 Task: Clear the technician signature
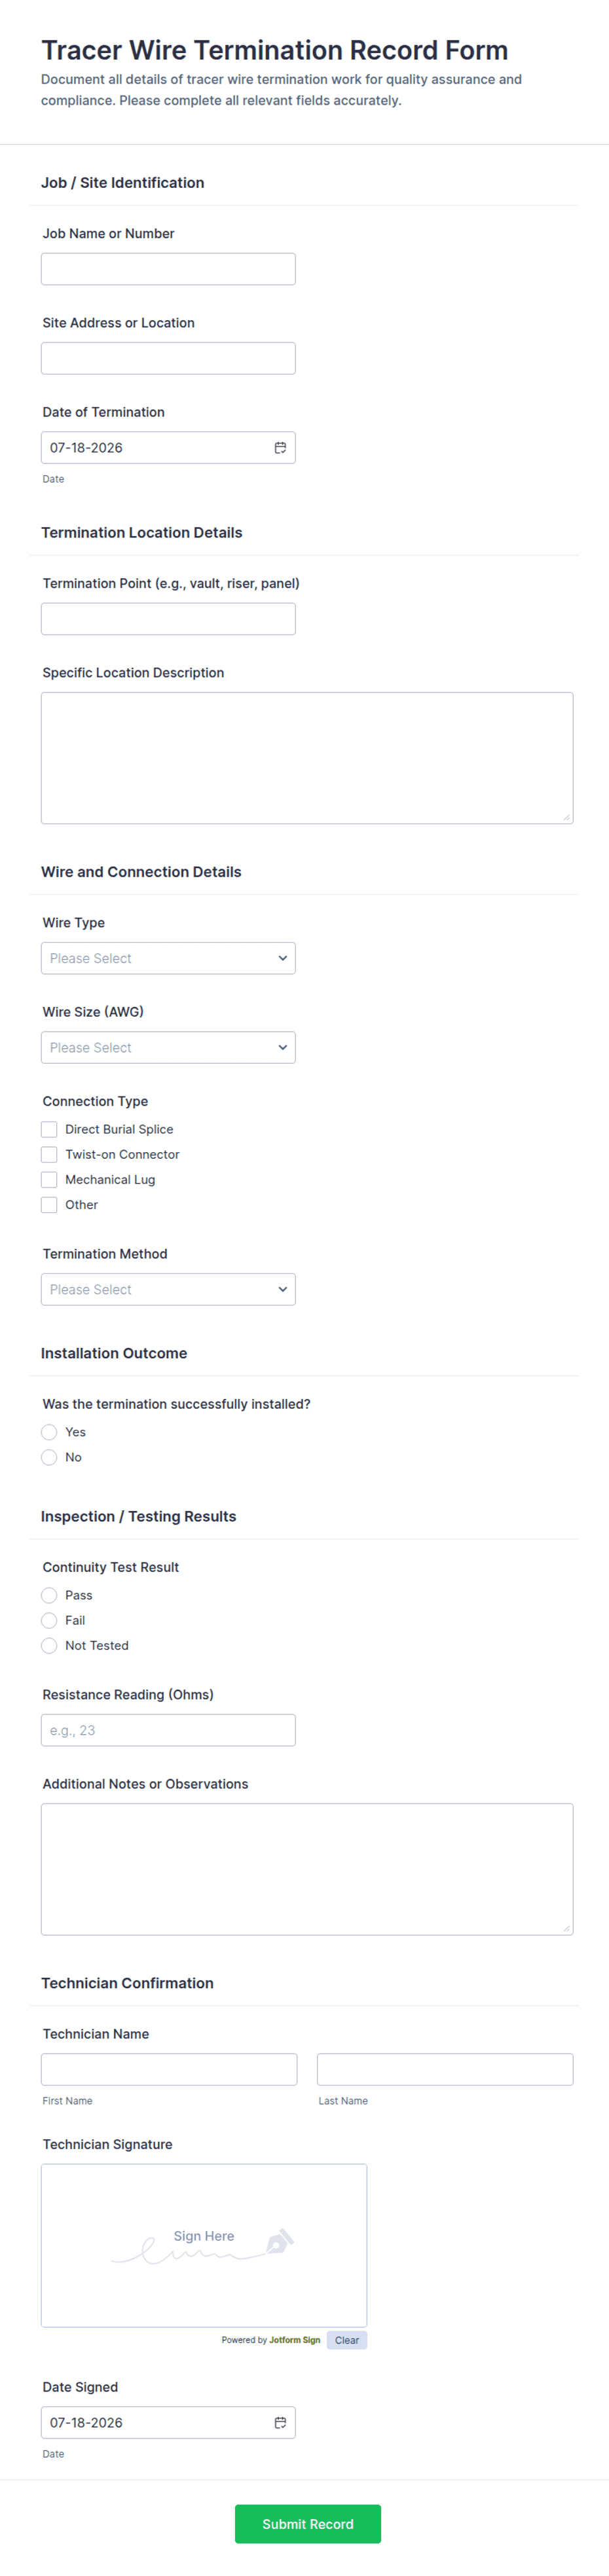pyautogui.click(x=347, y=2340)
